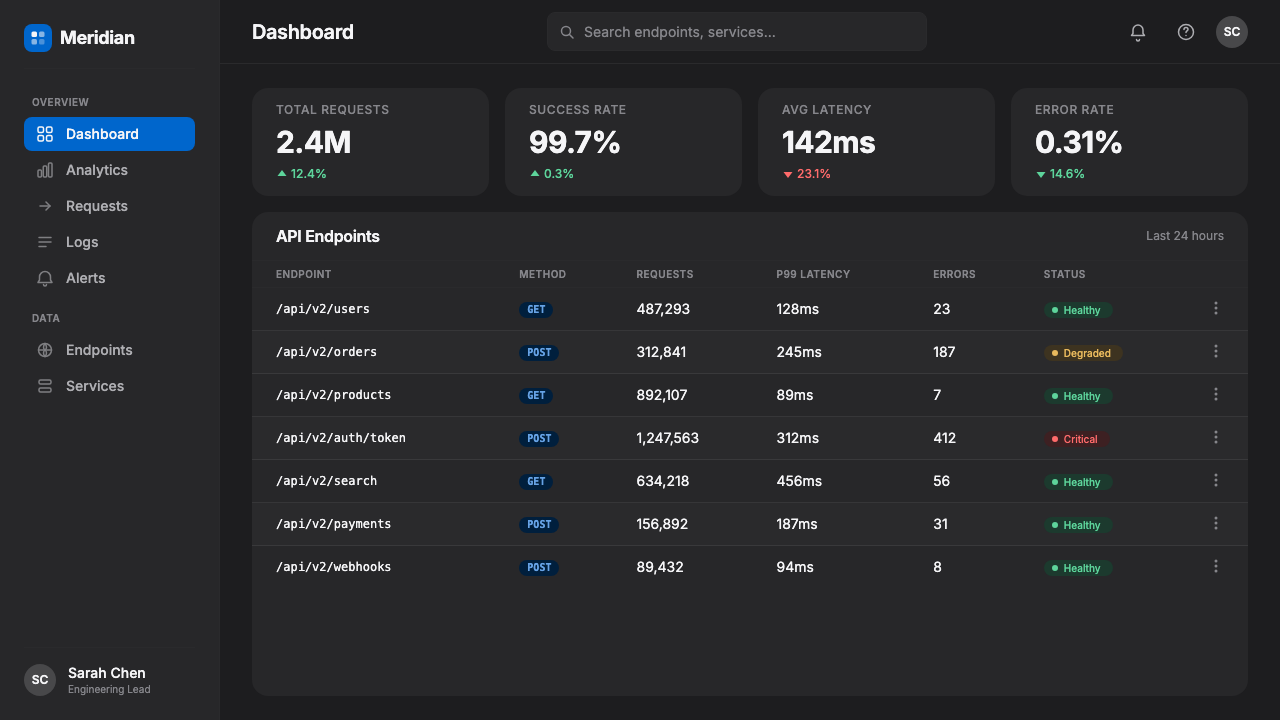Open notifications bell in header
The height and width of the screenshot is (720, 1280).
tap(1138, 32)
